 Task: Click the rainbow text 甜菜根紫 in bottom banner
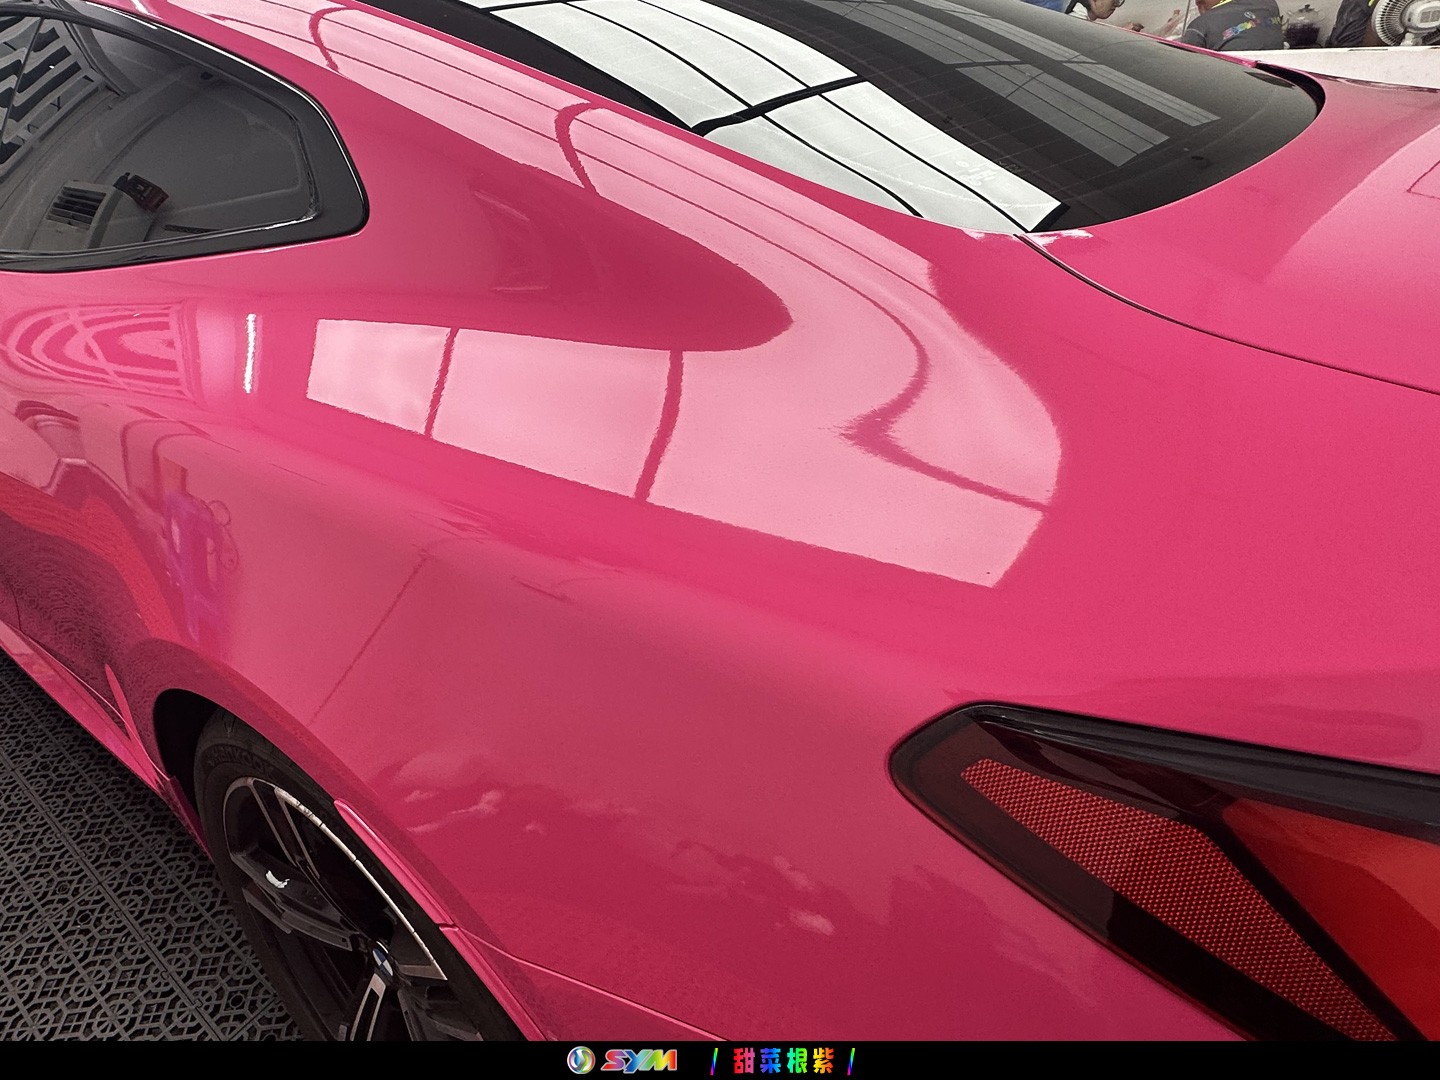[x=784, y=1061]
